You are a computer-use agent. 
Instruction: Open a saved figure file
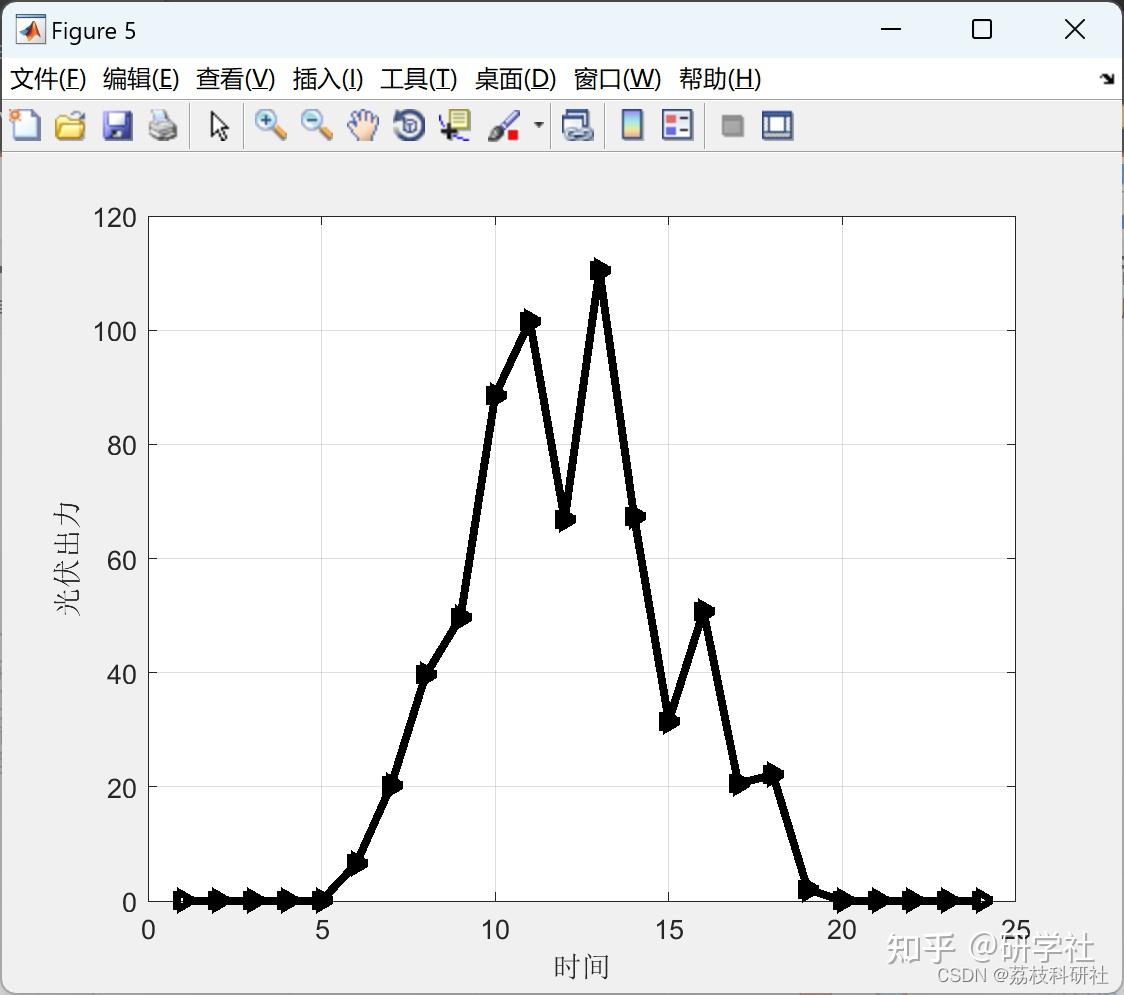pos(69,125)
